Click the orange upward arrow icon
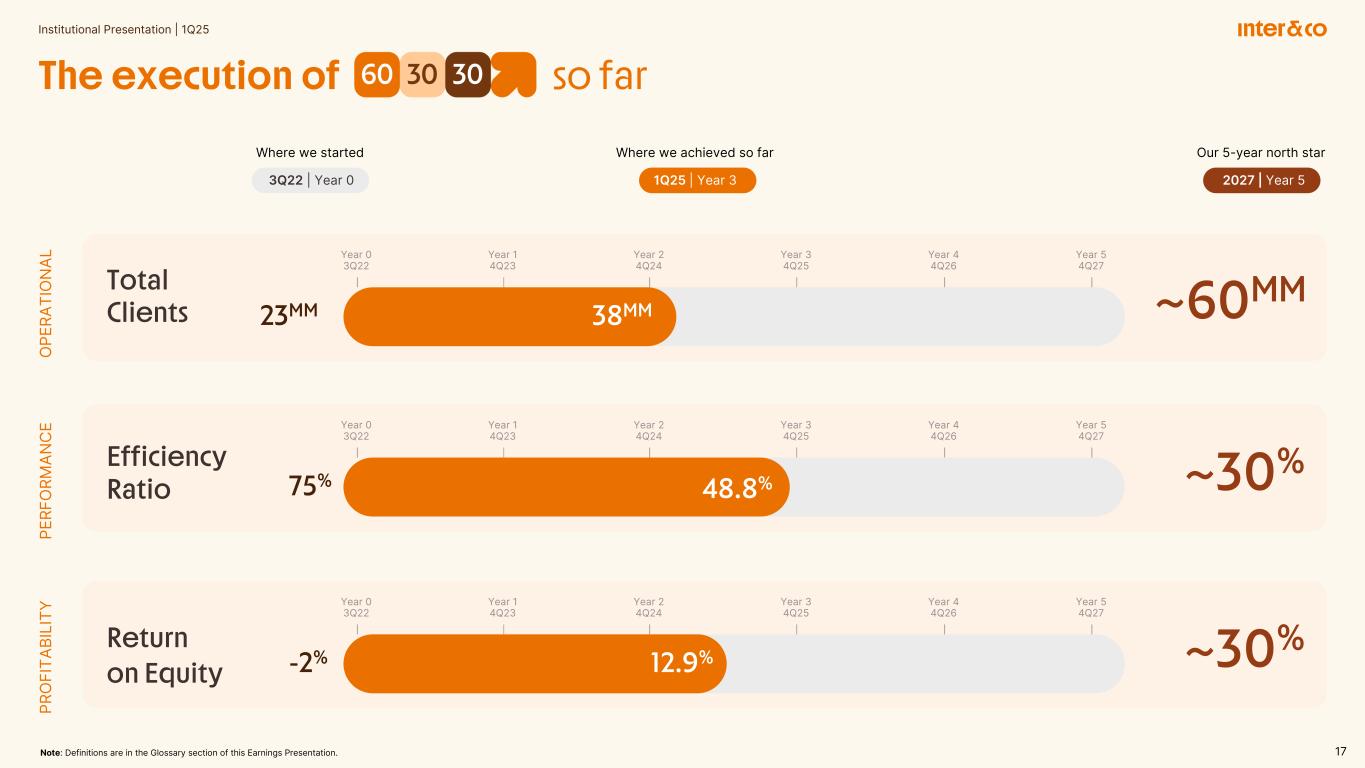1365x768 pixels. [x=514, y=75]
